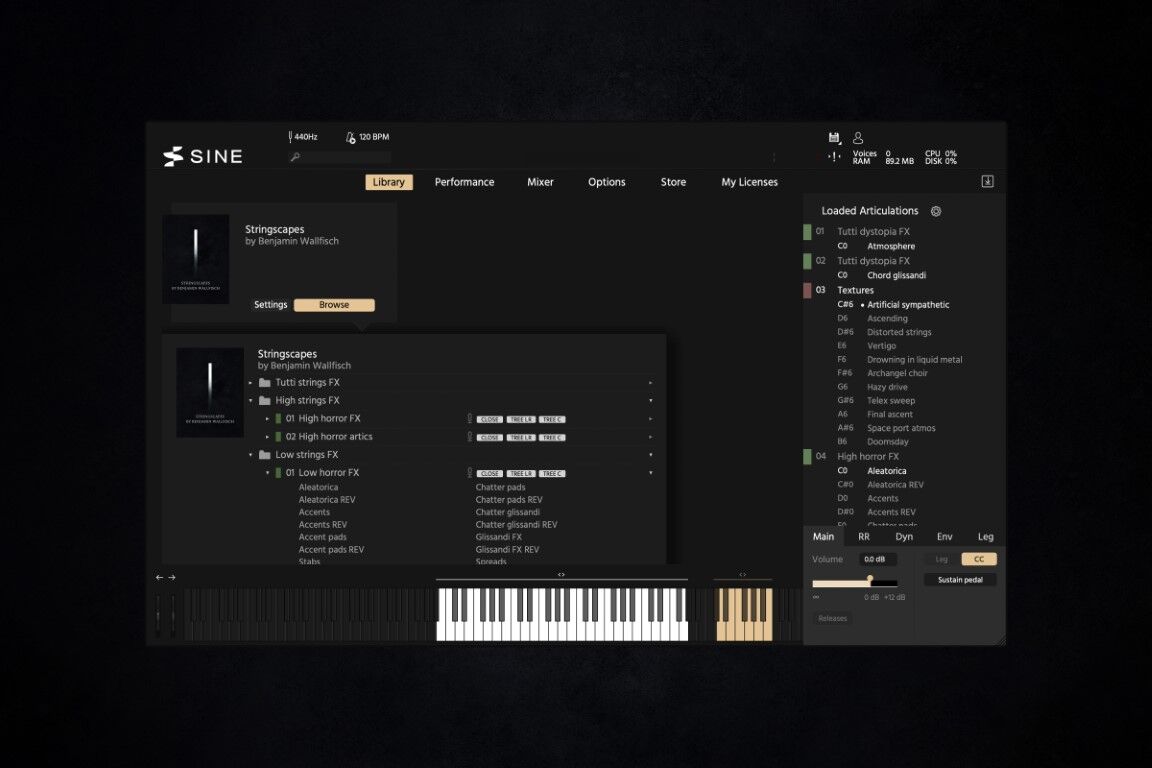Click green slot 01 Tutti dystopia FX marker

(x=807, y=232)
